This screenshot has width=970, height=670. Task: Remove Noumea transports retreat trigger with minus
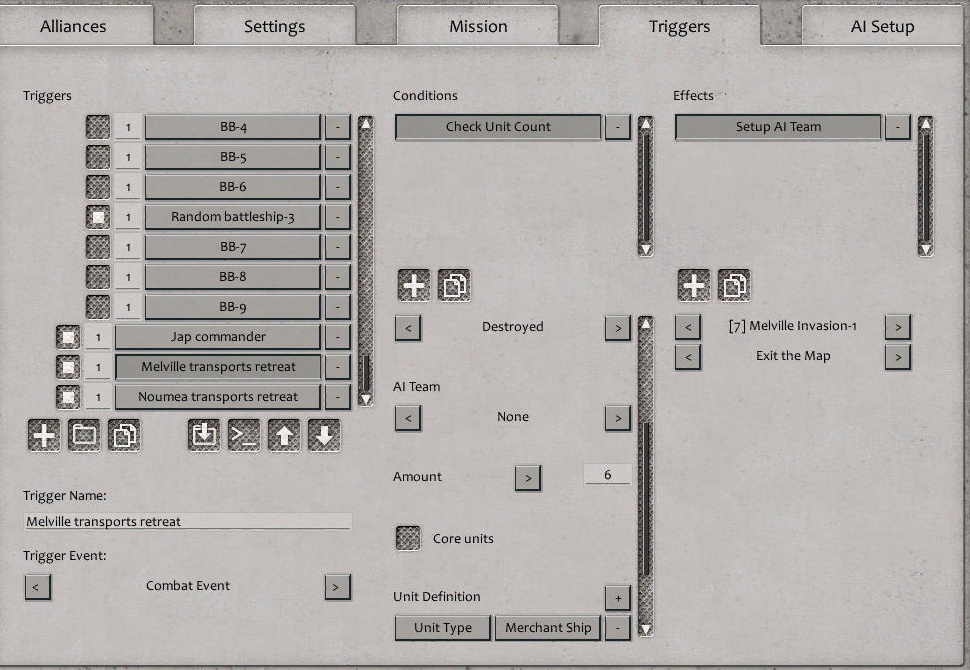coord(338,397)
